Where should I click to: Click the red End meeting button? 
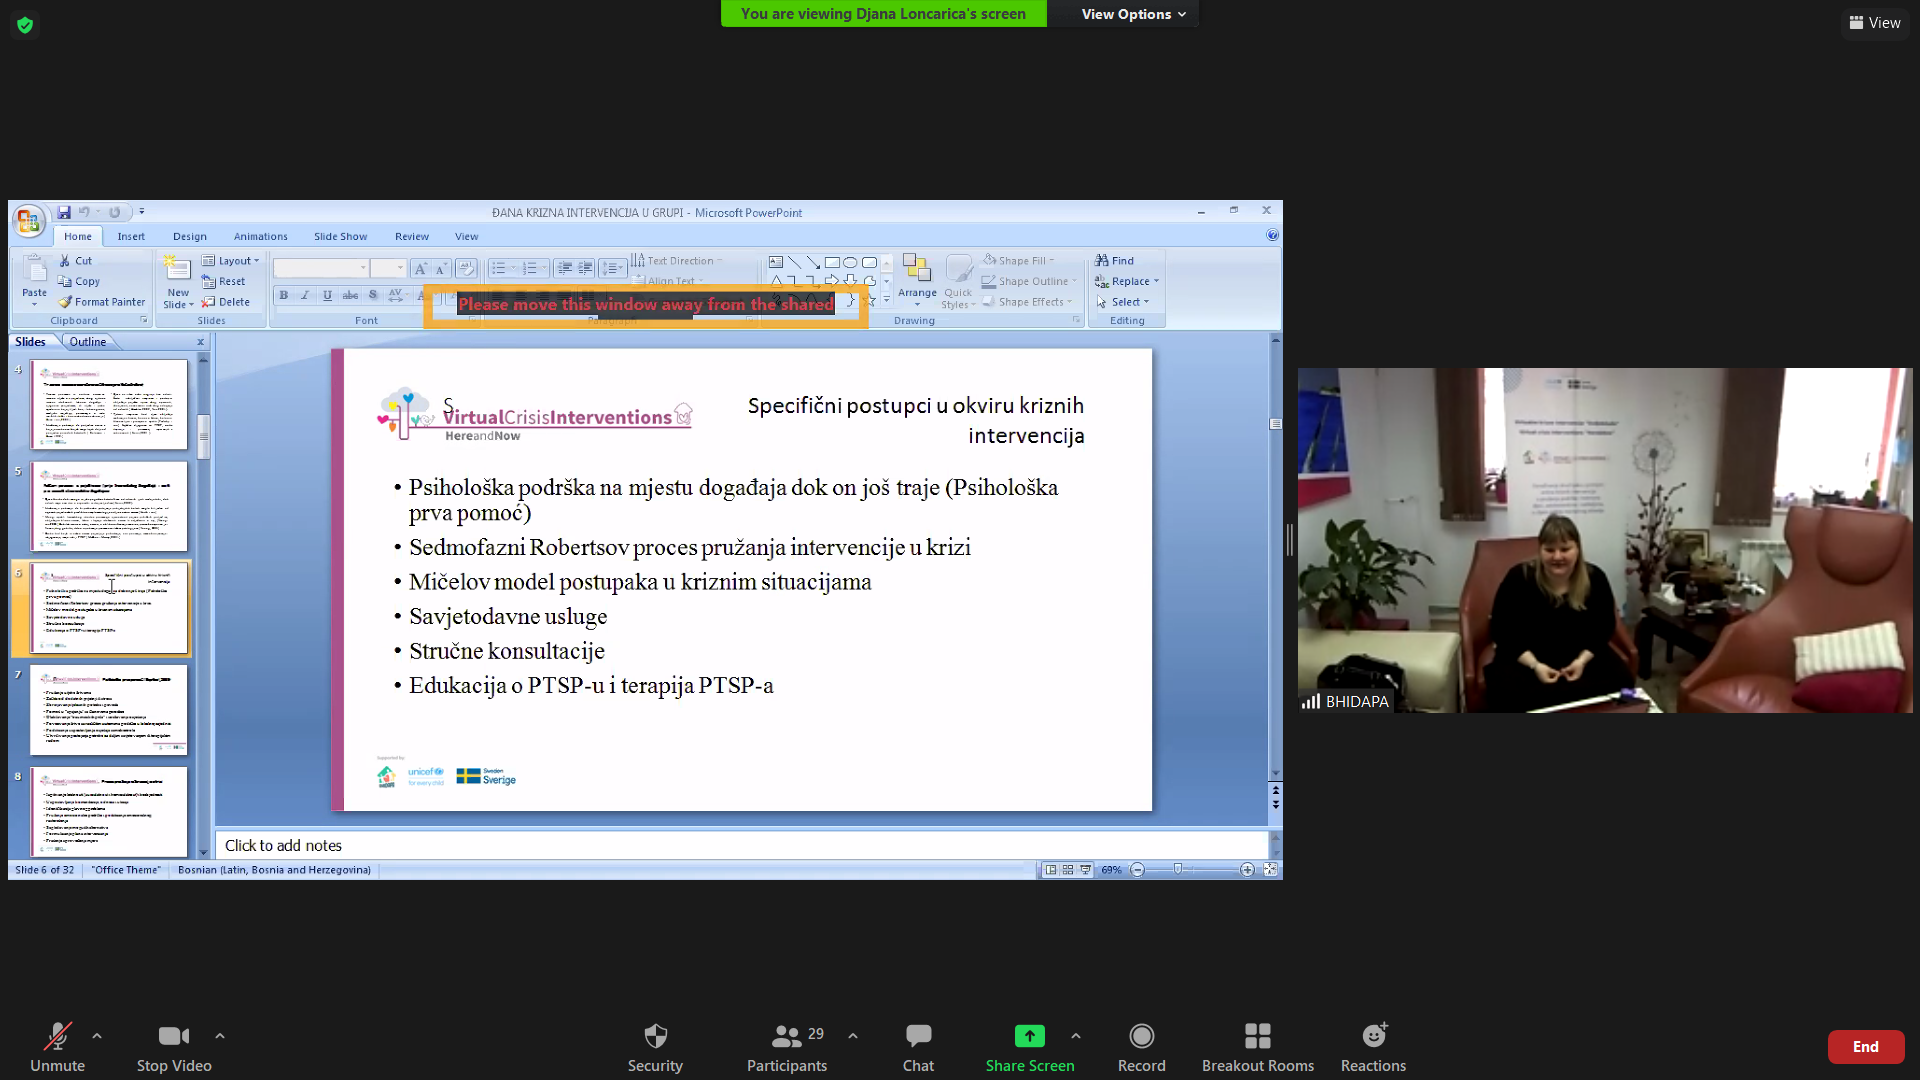[1865, 1047]
